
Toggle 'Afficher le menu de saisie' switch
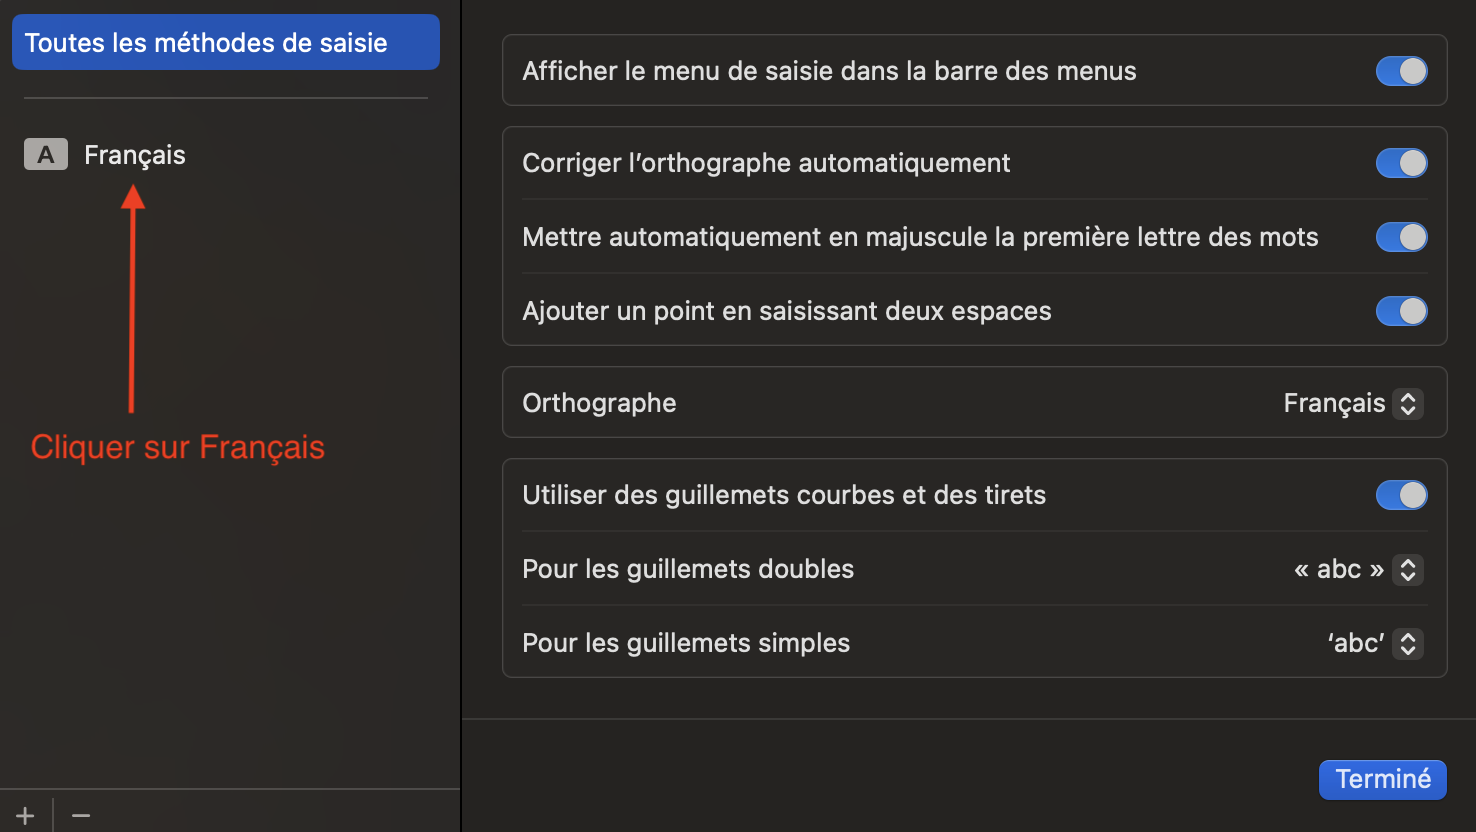pos(1401,71)
